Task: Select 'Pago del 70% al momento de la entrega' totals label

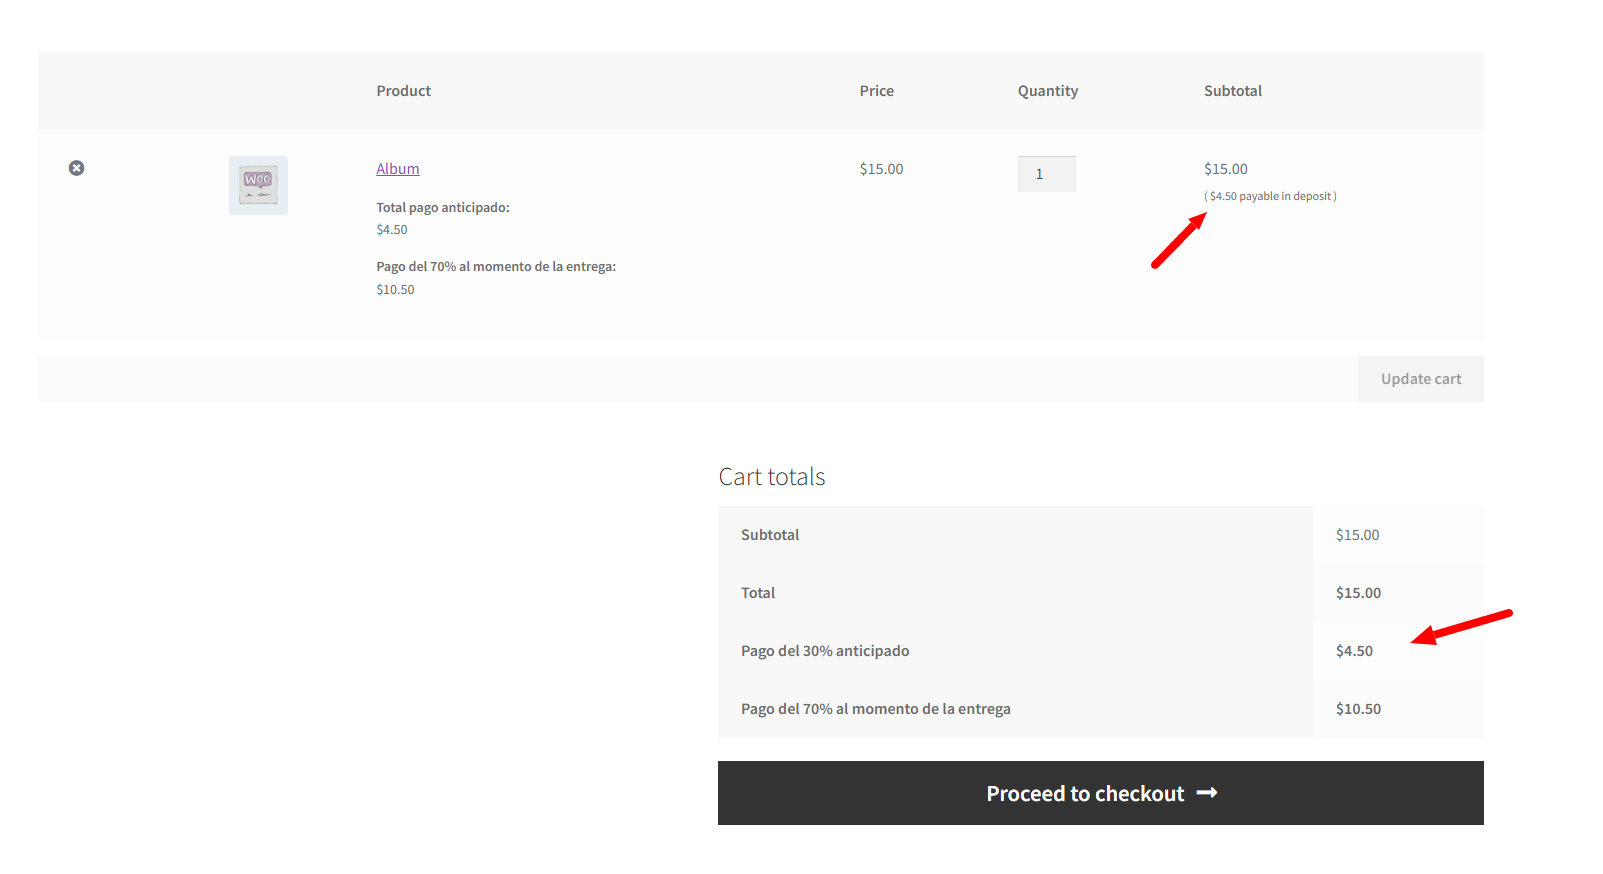Action: coord(876,709)
